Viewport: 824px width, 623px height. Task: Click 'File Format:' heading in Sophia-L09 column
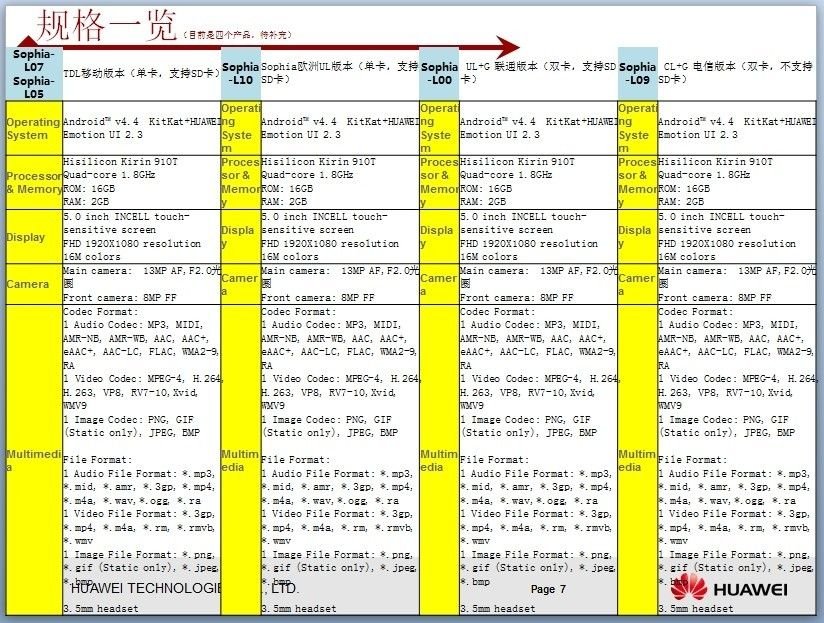[693, 460]
